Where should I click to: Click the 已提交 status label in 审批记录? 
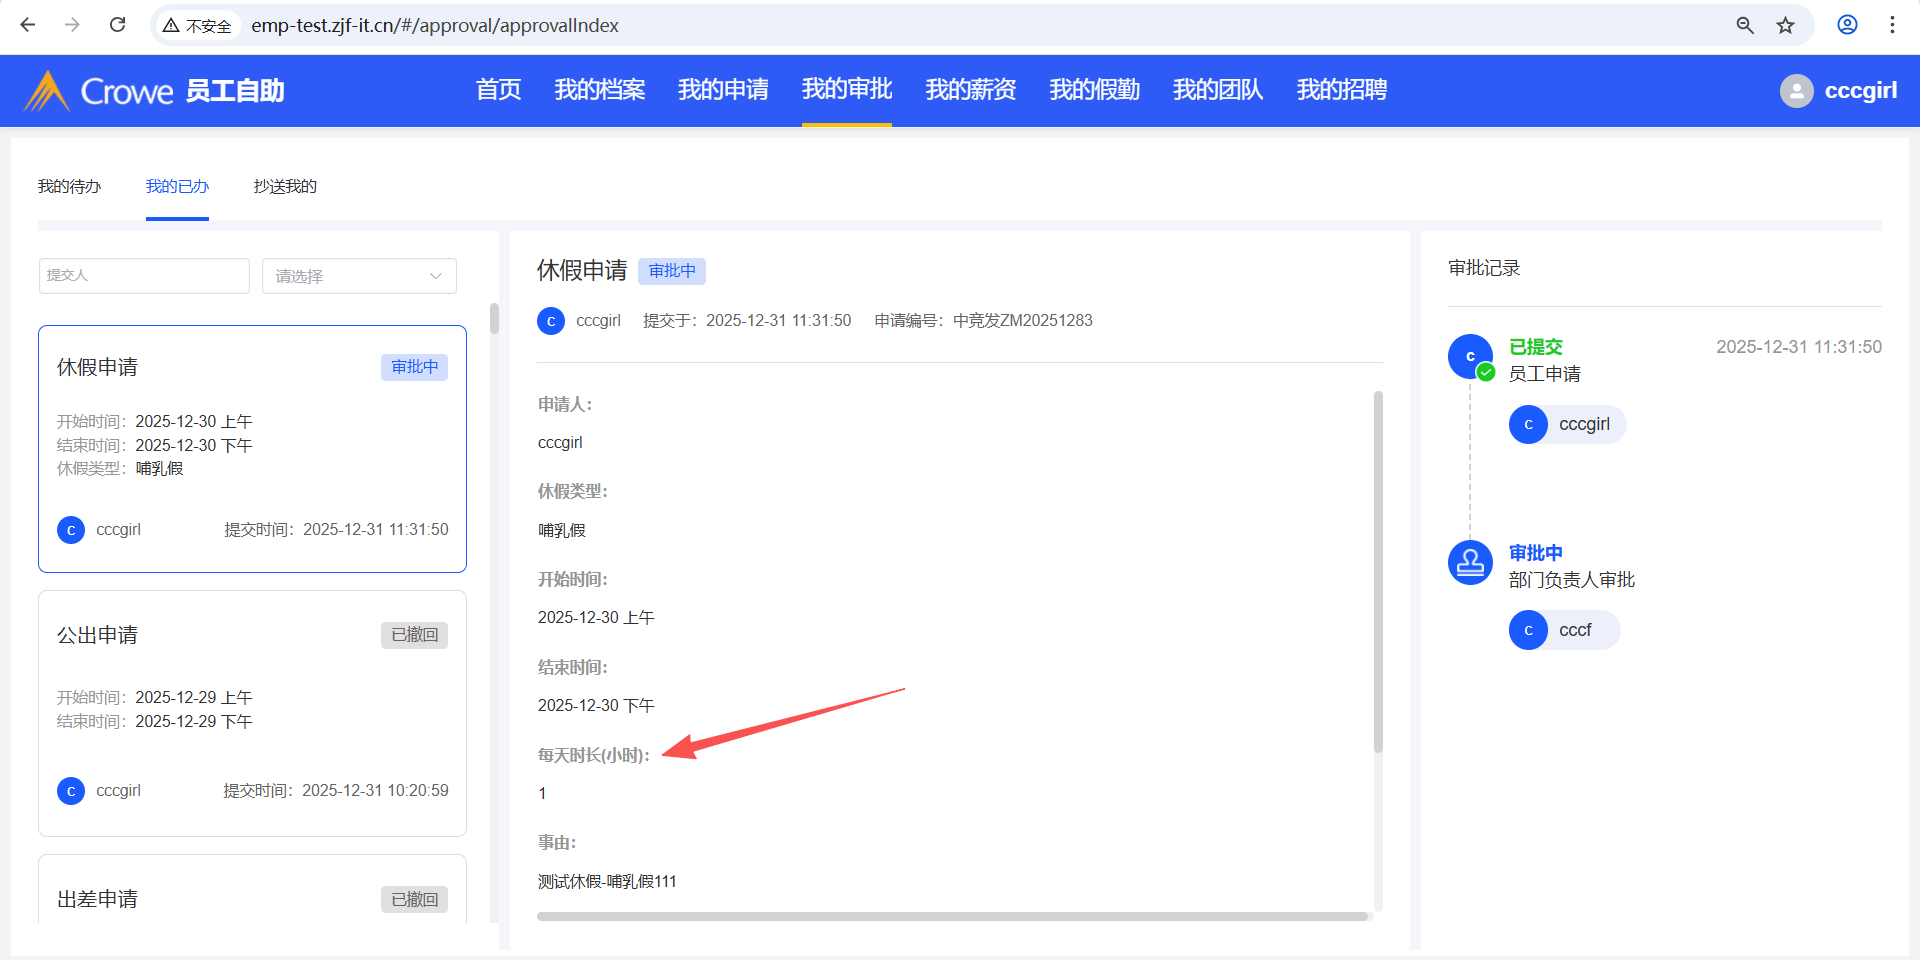(x=1535, y=347)
